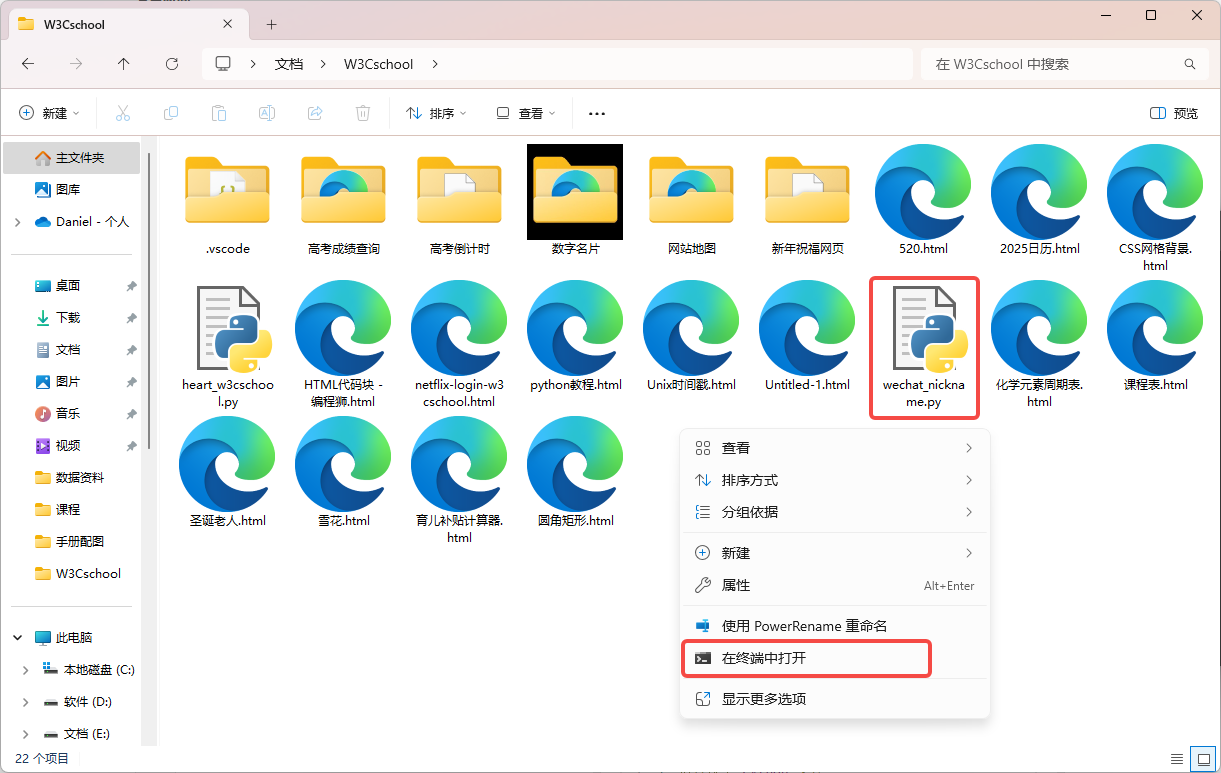Image resolution: width=1221 pixels, height=773 pixels.
Task: Select the python教程.html file
Action: (575, 336)
